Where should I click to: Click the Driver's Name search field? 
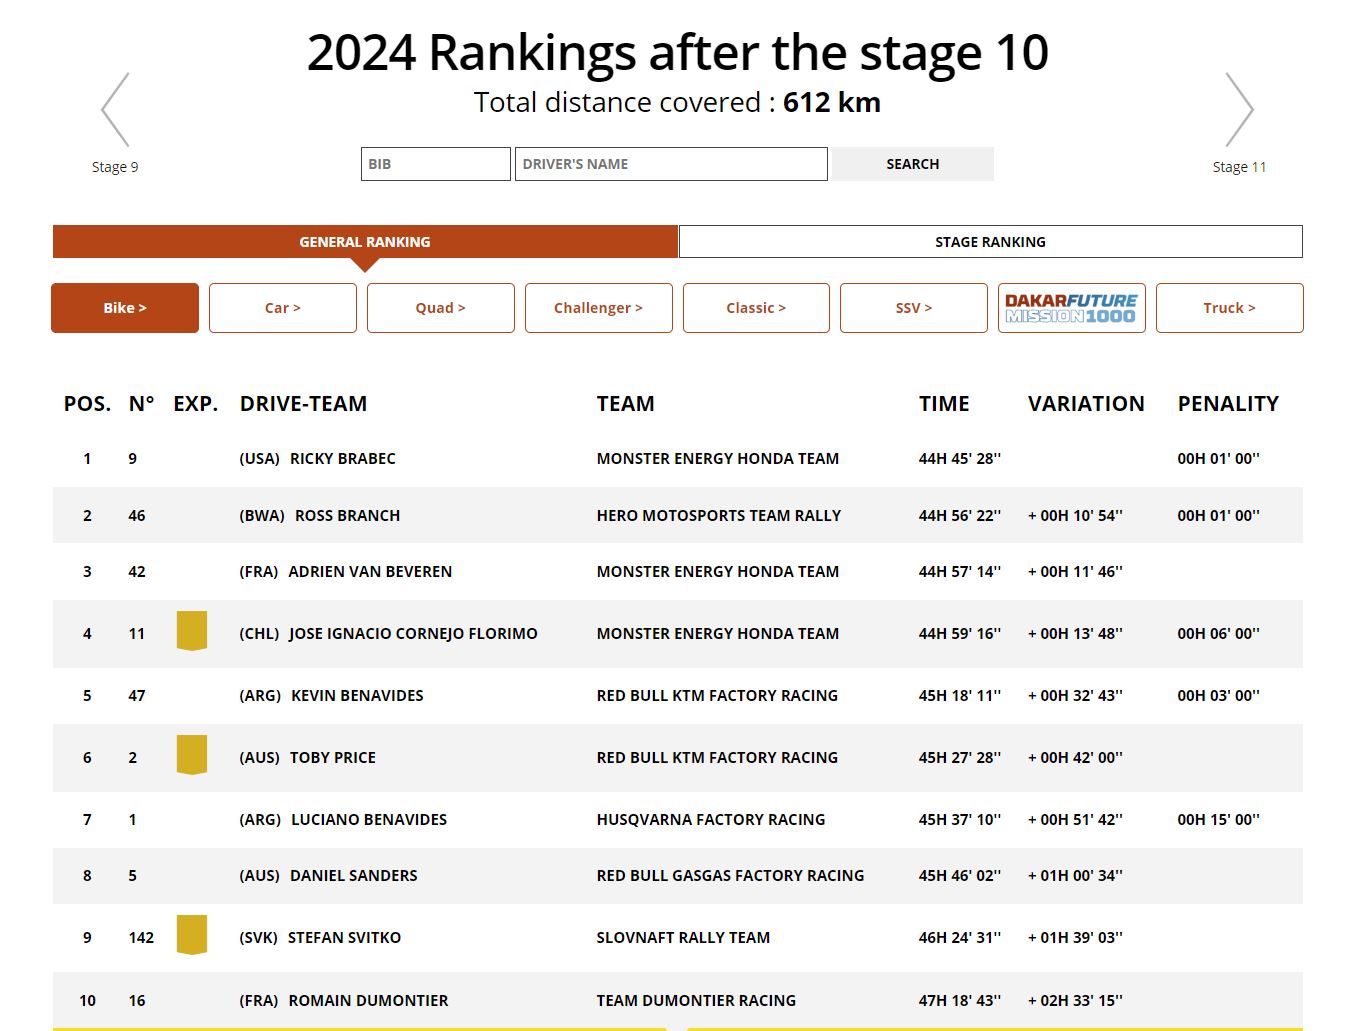[670, 164]
